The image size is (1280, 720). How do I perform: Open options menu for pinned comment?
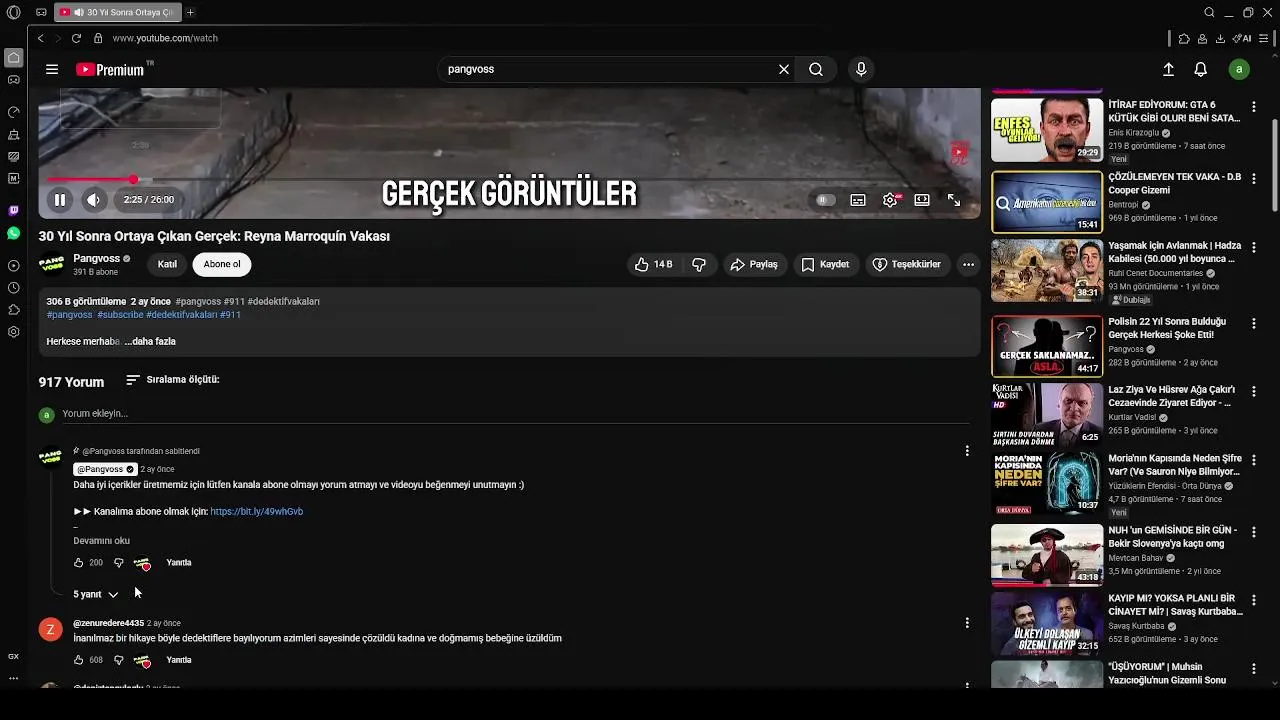pos(967,451)
